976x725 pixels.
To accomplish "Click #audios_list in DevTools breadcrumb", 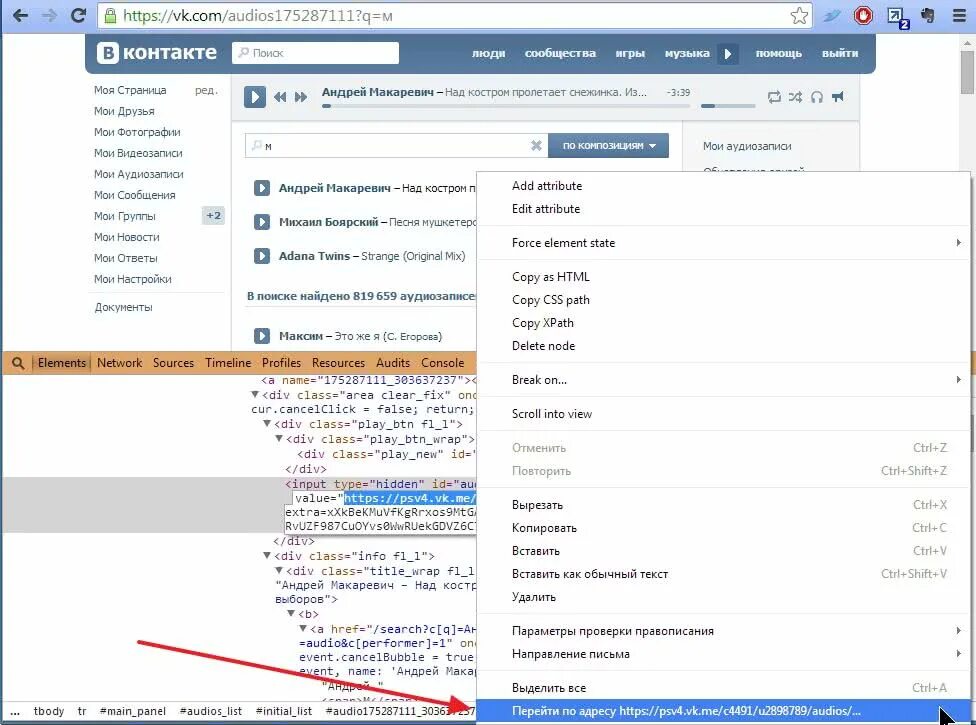I will [210, 711].
